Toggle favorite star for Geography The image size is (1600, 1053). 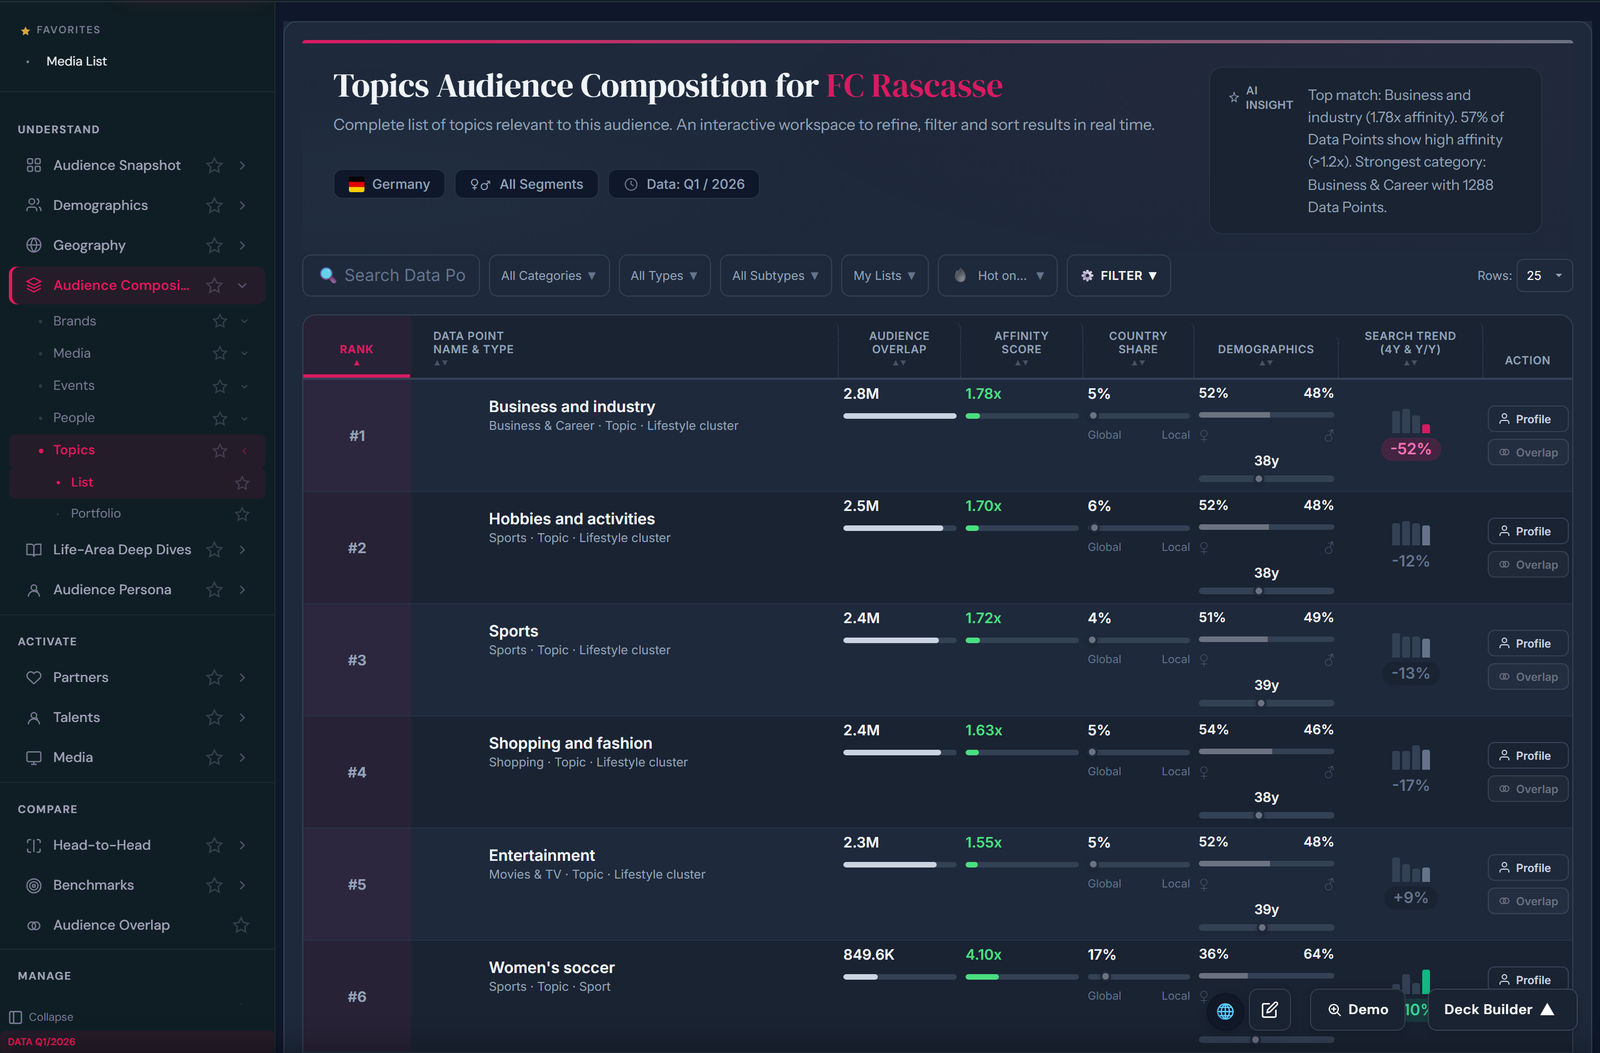(214, 245)
